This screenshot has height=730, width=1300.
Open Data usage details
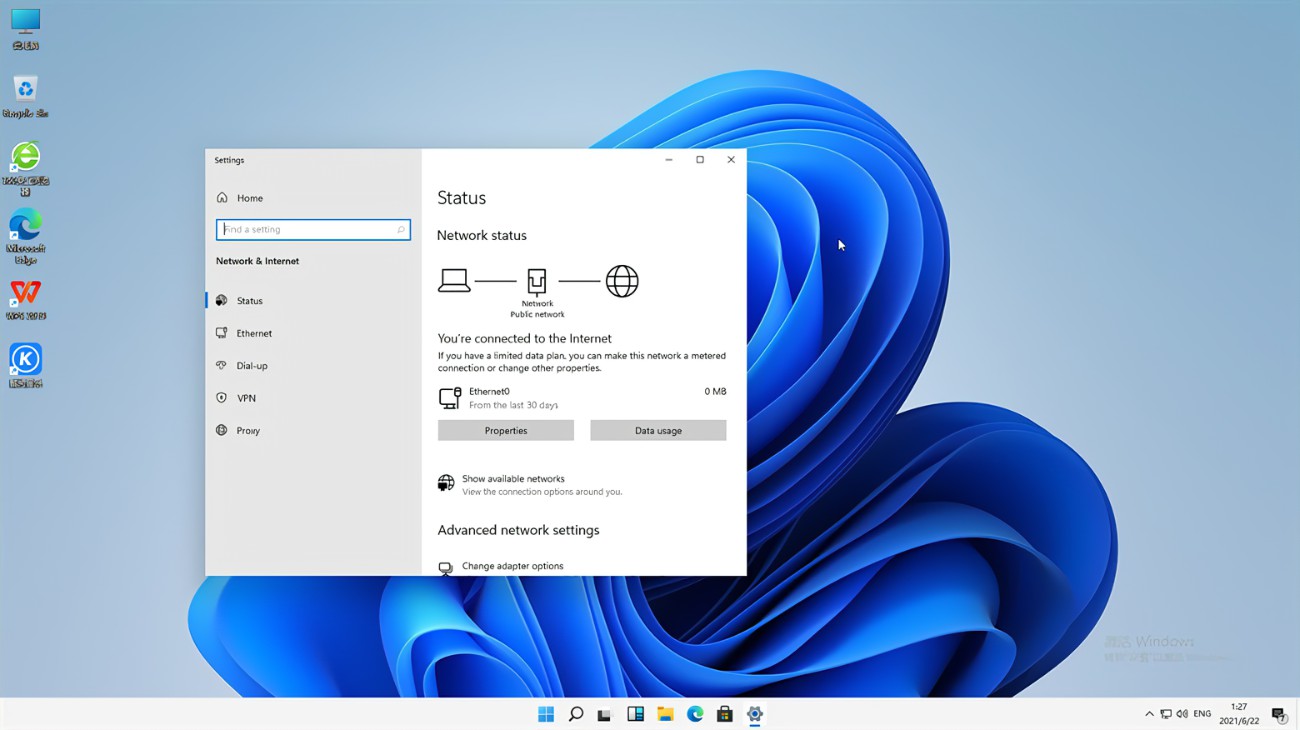(x=657, y=431)
